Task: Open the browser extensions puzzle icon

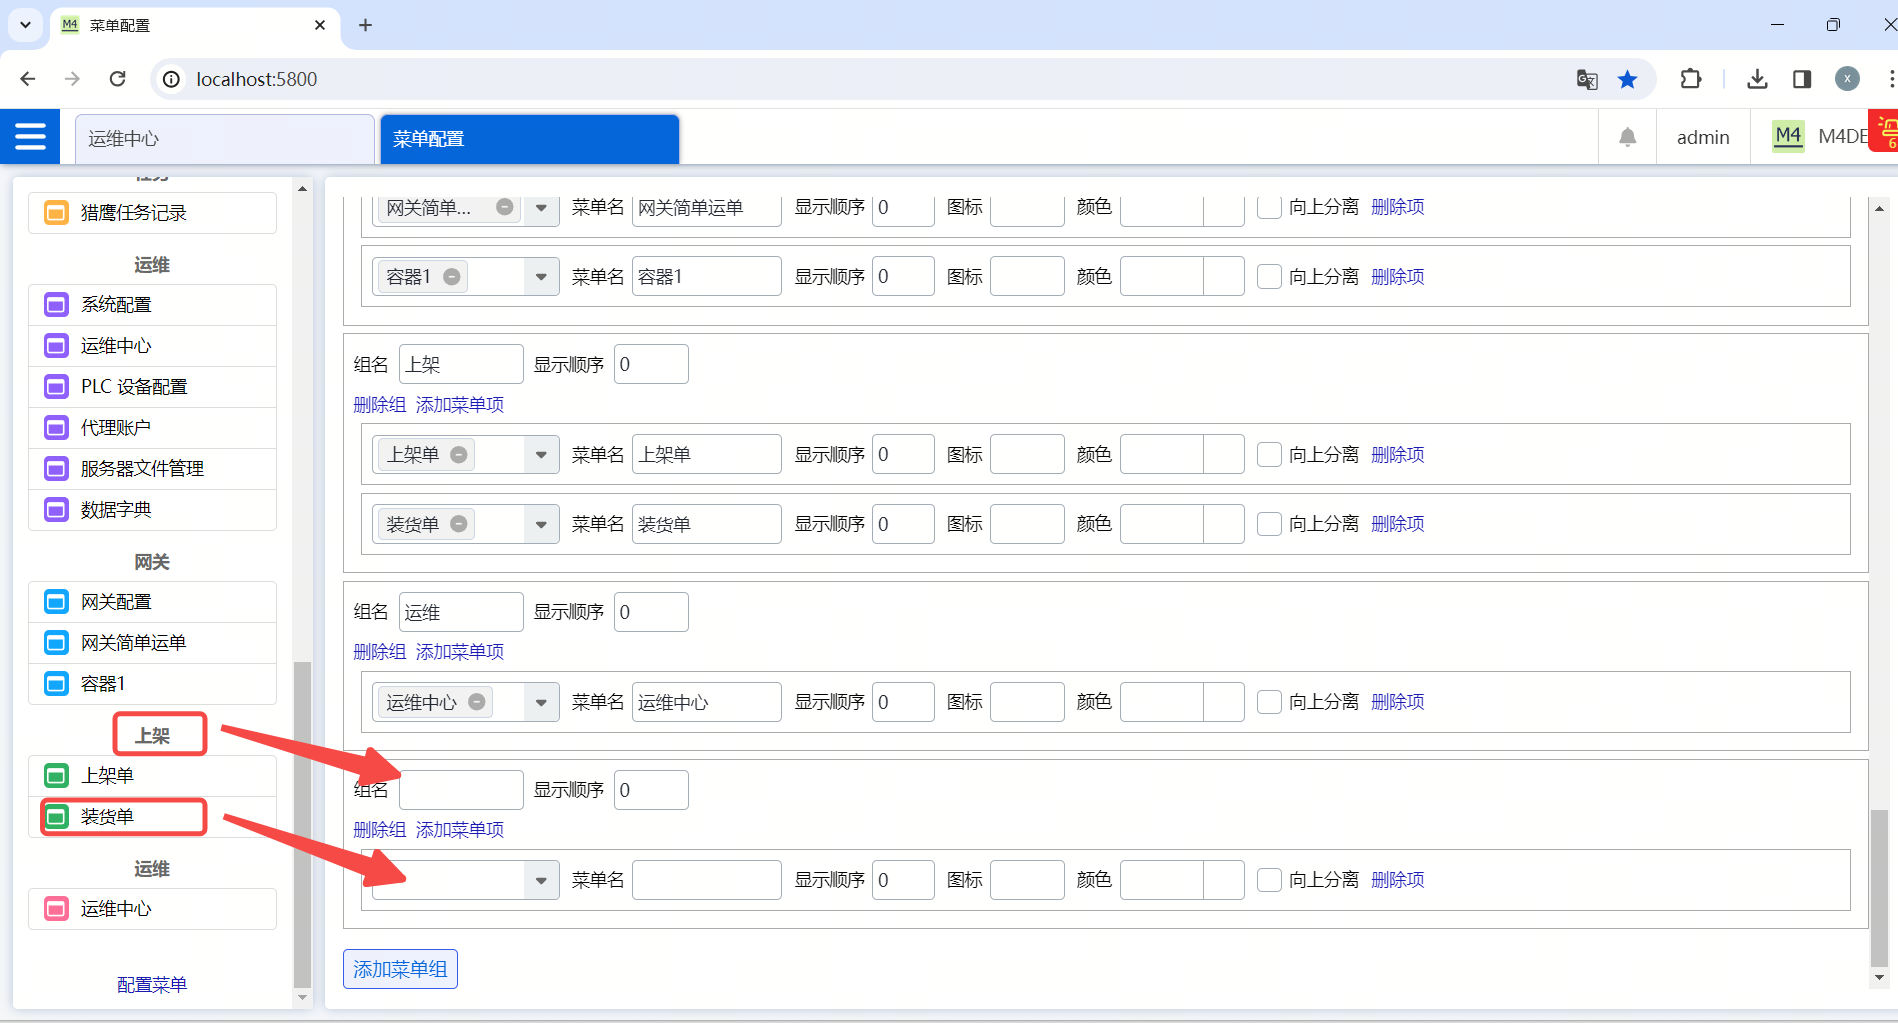Action: [1690, 79]
